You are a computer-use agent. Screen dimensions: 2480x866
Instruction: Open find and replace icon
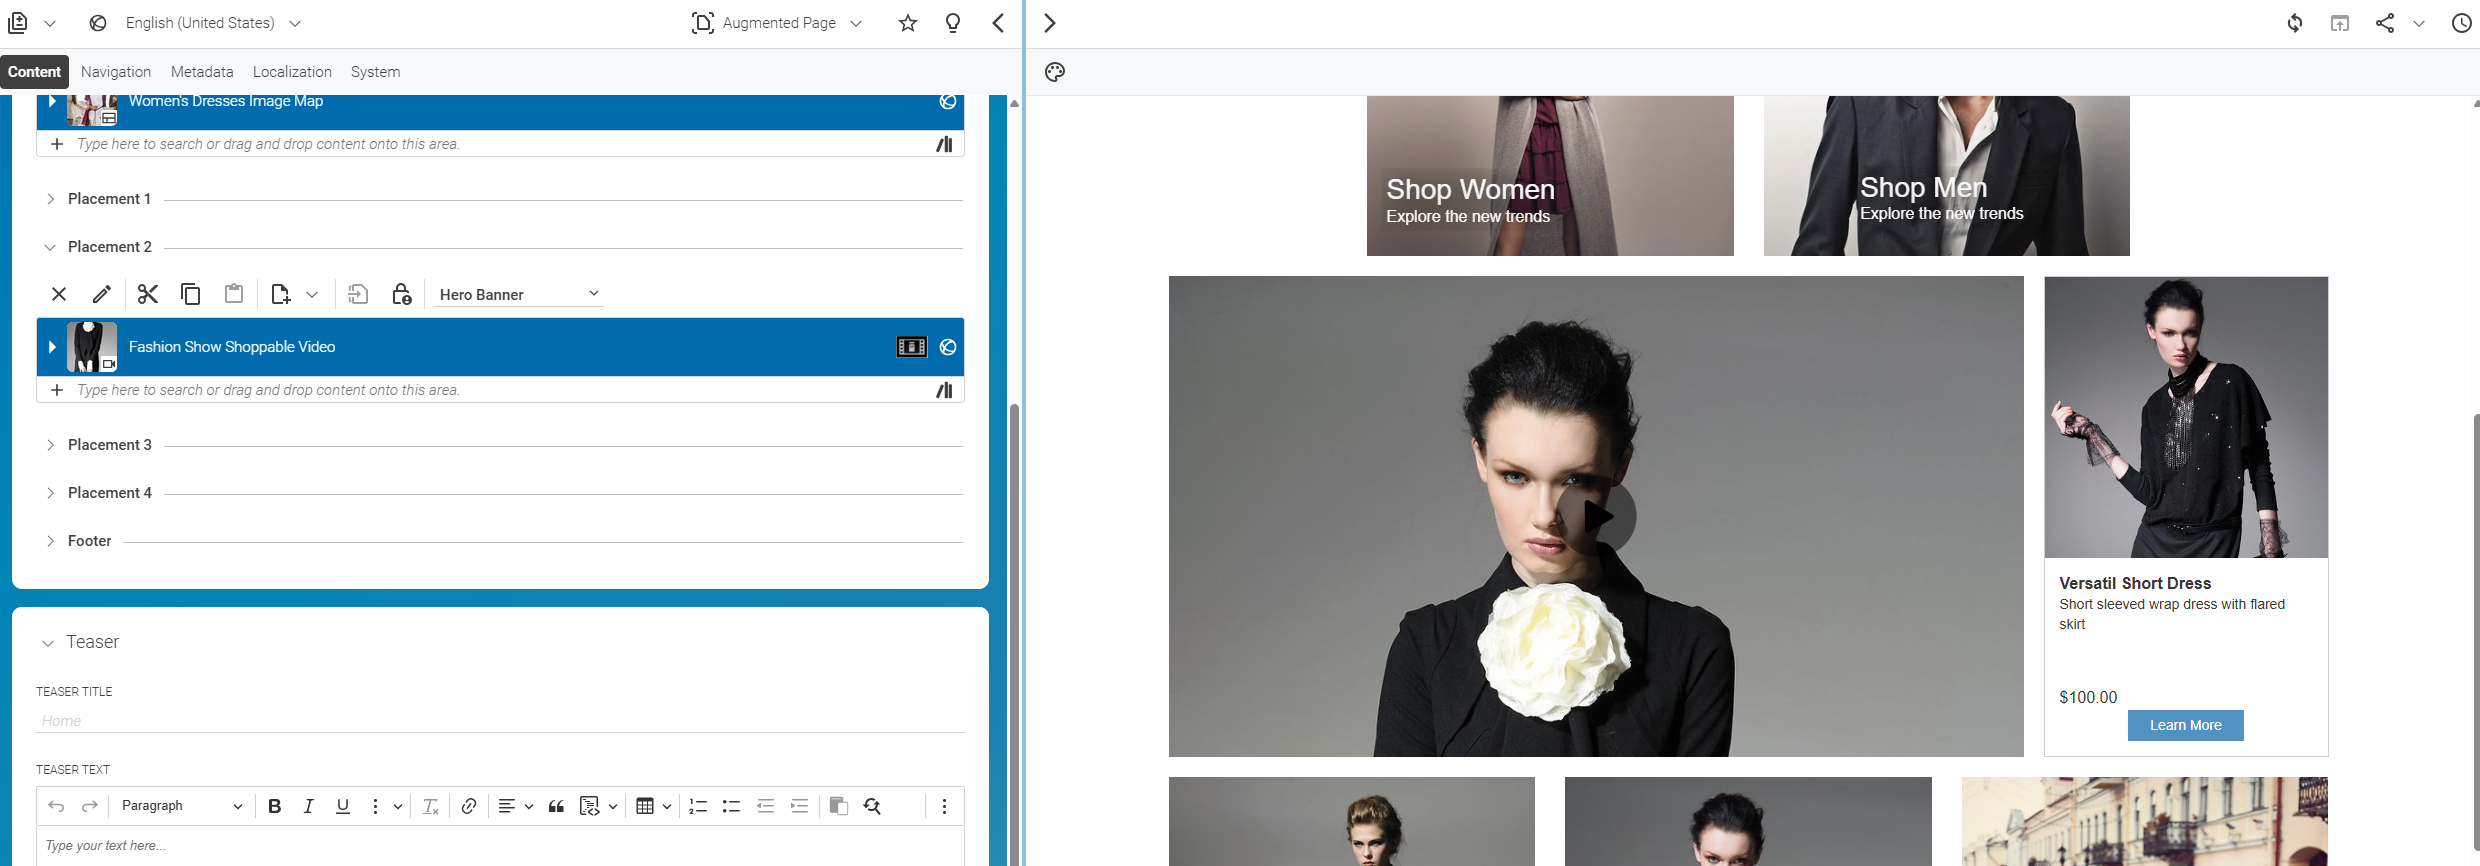(873, 806)
